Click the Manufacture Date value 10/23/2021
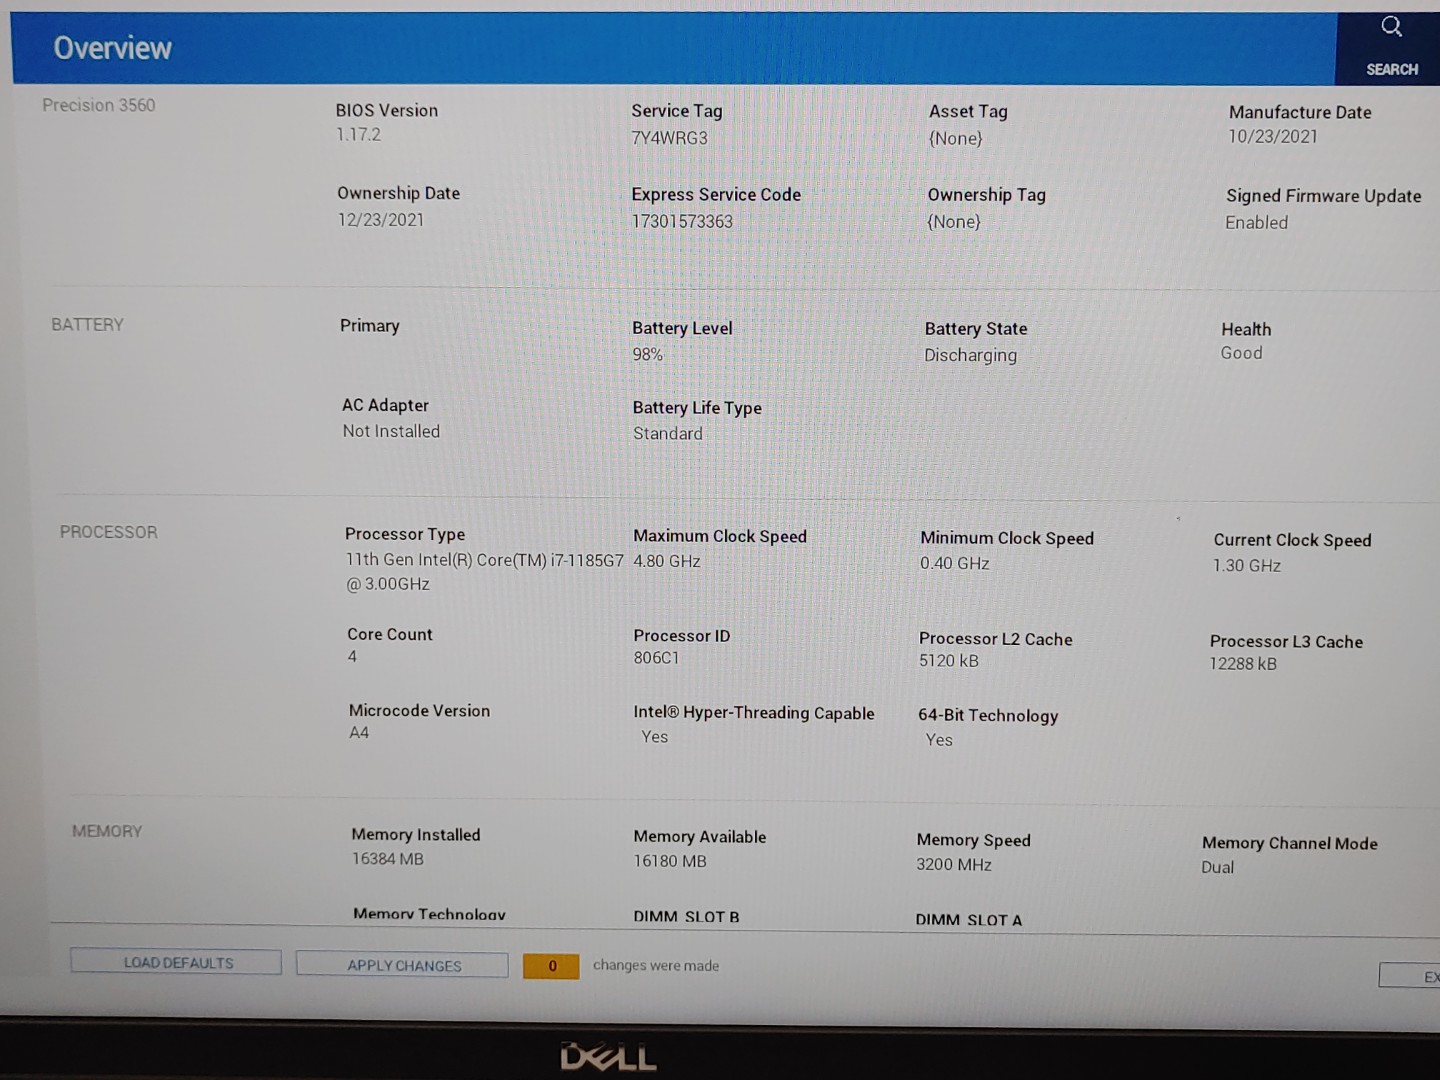 (x=1272, y=137)
